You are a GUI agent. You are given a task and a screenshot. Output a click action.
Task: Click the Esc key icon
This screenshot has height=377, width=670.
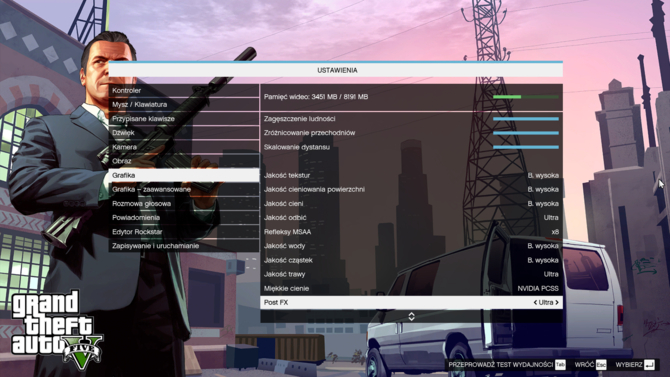coord(601,365)
